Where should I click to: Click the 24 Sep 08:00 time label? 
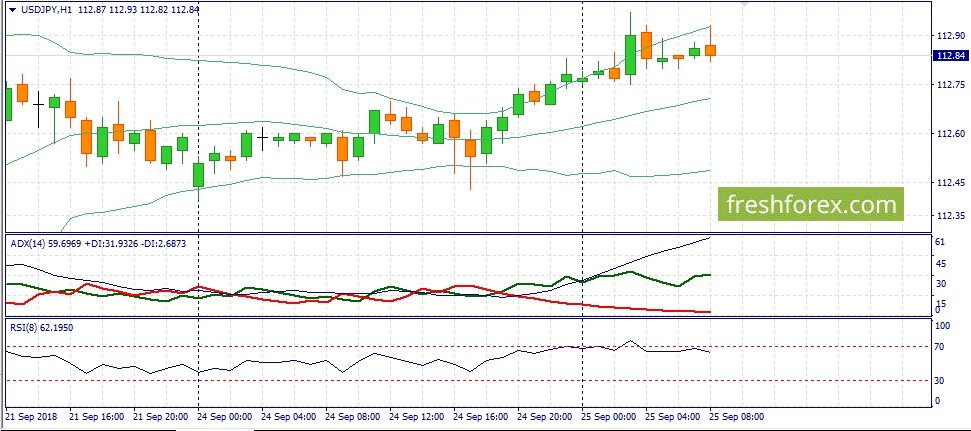[352, 416]
